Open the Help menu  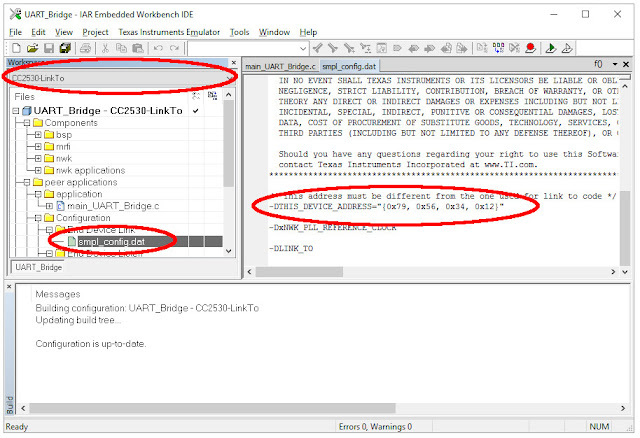(308, 32)
